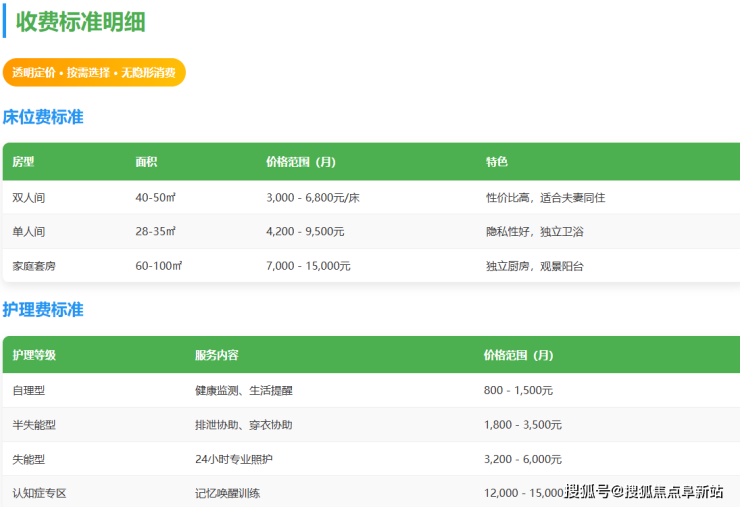Screen dimensions: 740x507
Task: Click the 房型 column header
Action: 23,162
